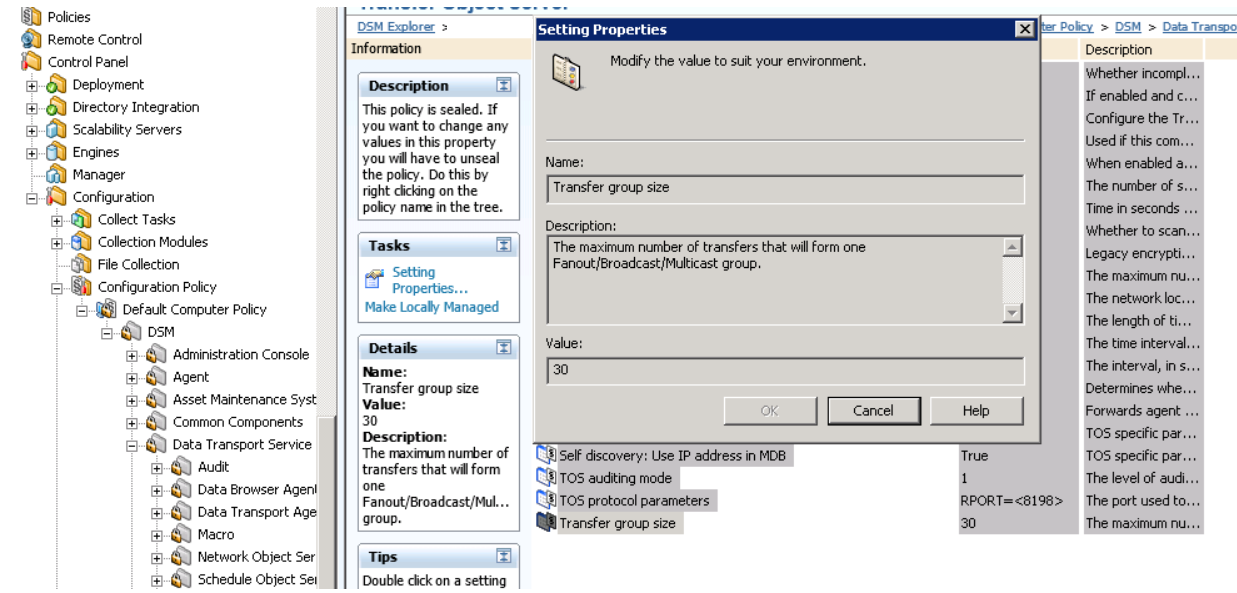Click the Collection Modules icon

(x=81, y=242)
